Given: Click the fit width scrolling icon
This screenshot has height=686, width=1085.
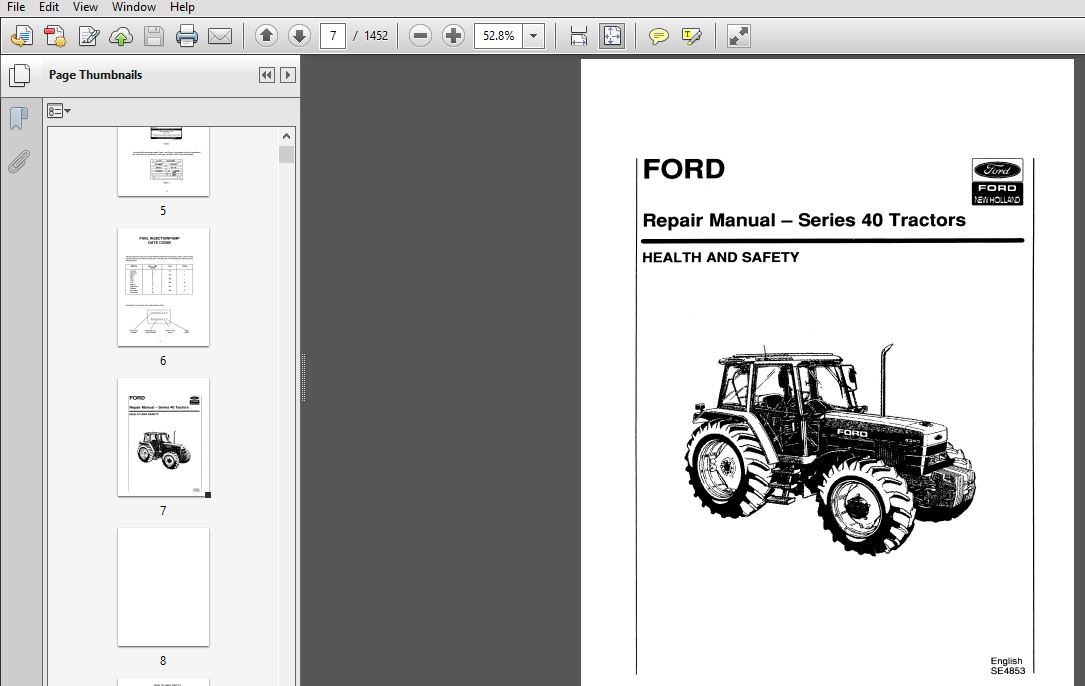Looking at the screenshot, I should 578,36.
